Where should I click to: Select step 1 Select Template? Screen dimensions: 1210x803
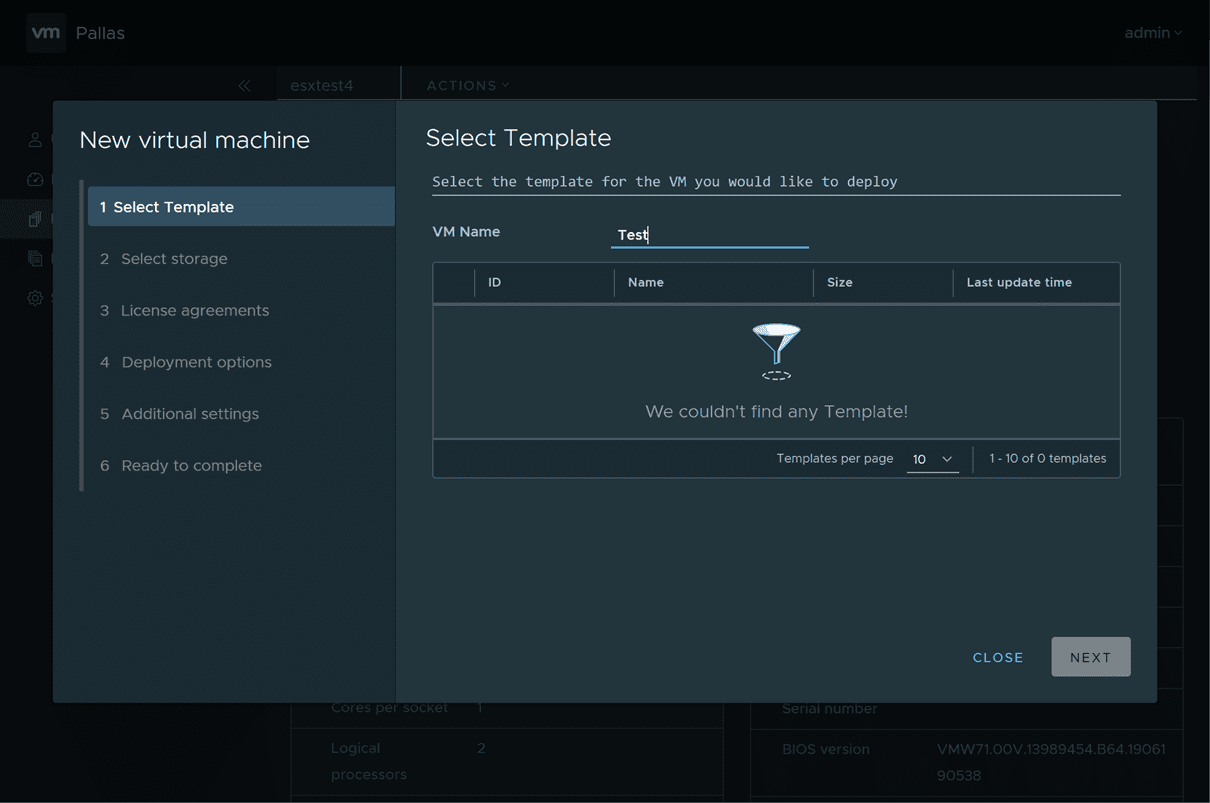(173, 207)
